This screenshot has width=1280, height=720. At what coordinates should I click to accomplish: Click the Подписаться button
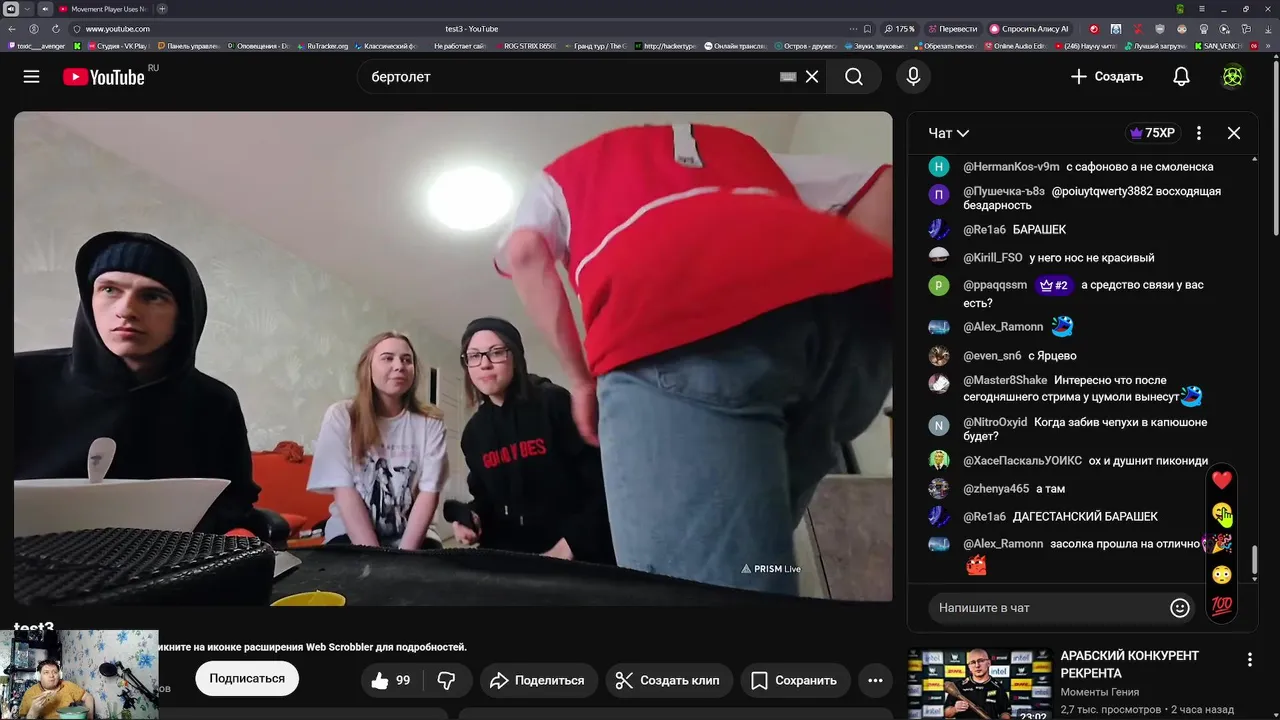[247, 679]
